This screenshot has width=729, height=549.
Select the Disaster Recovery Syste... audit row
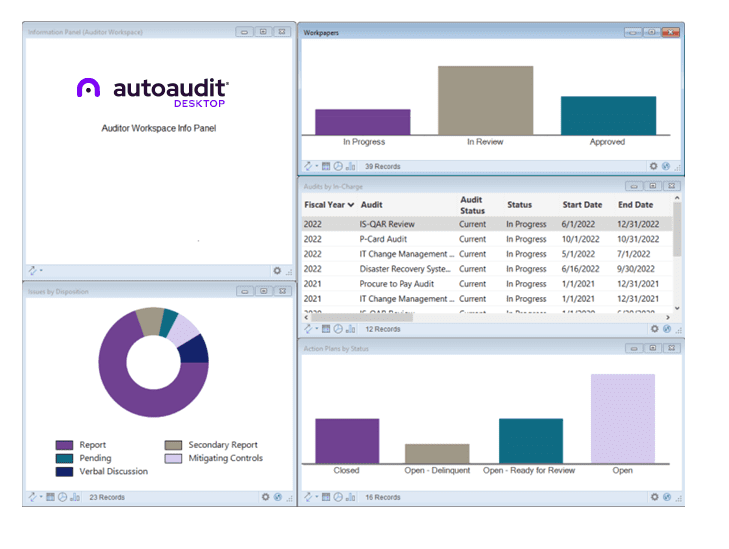pos(487,269)
